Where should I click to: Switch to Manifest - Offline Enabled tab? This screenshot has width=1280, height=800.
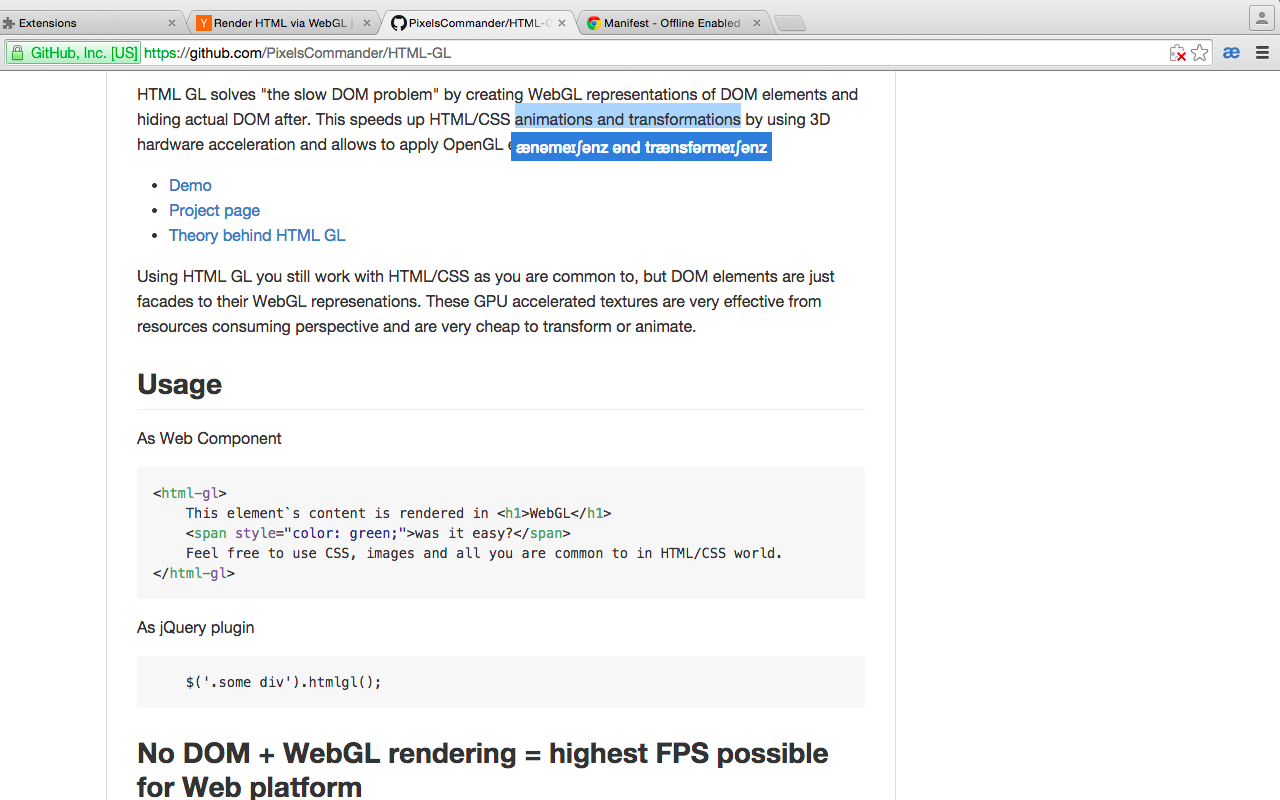tap(671, 23)
